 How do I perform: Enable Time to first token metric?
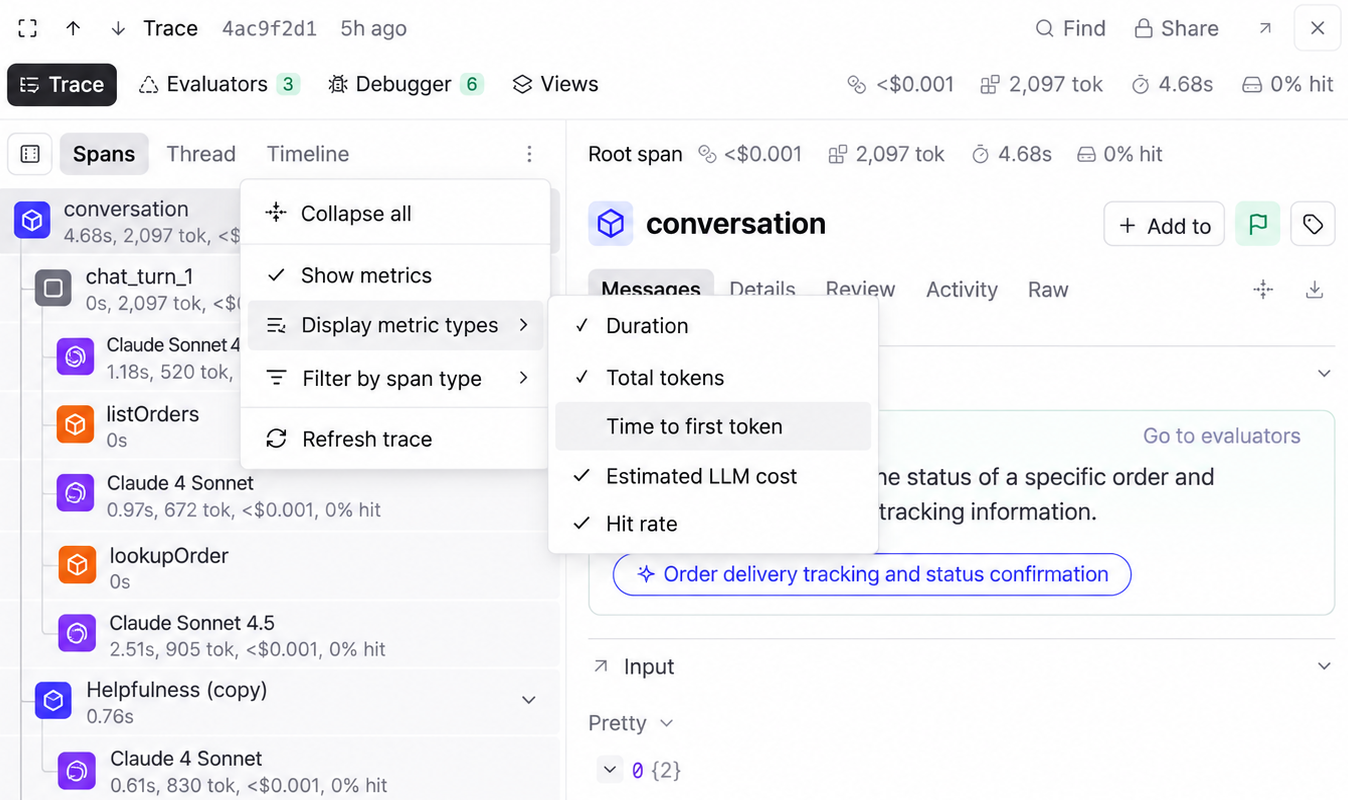[x=713, y=426]
